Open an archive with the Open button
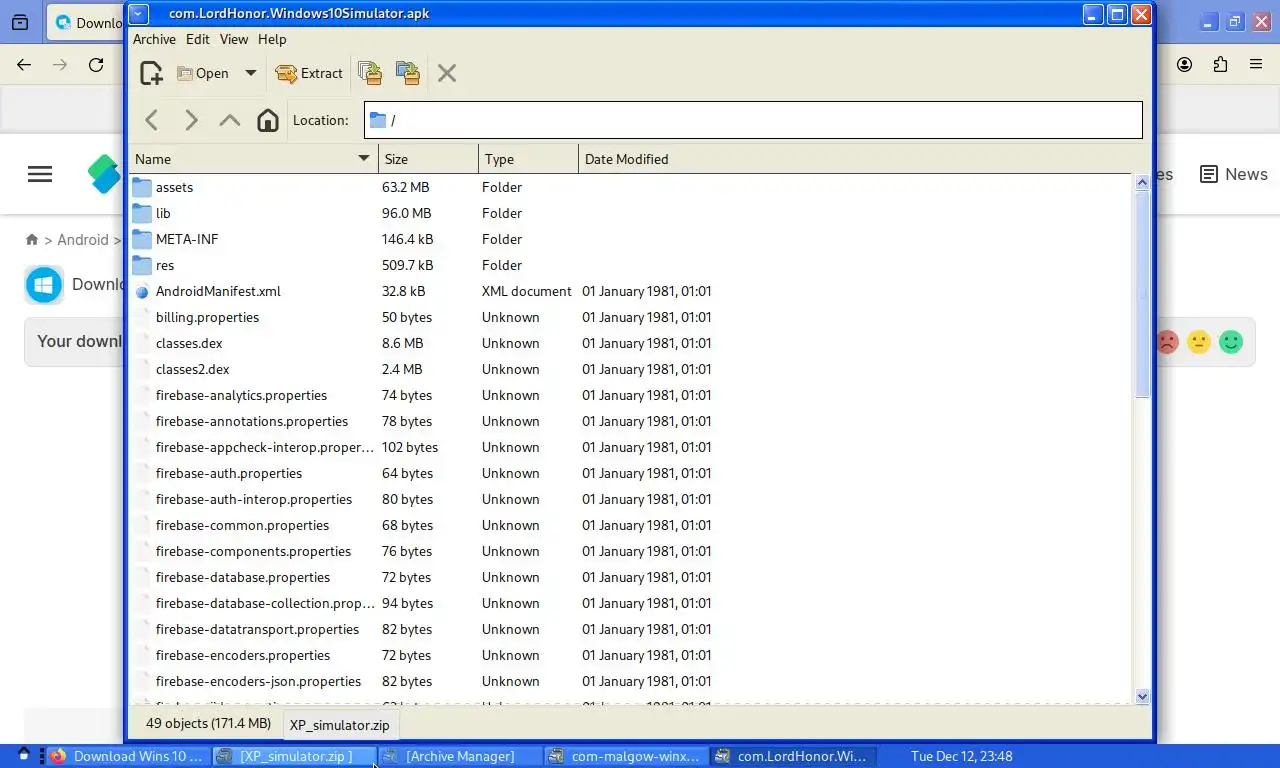Screen dimensions: 1280x768 (203, 73)
